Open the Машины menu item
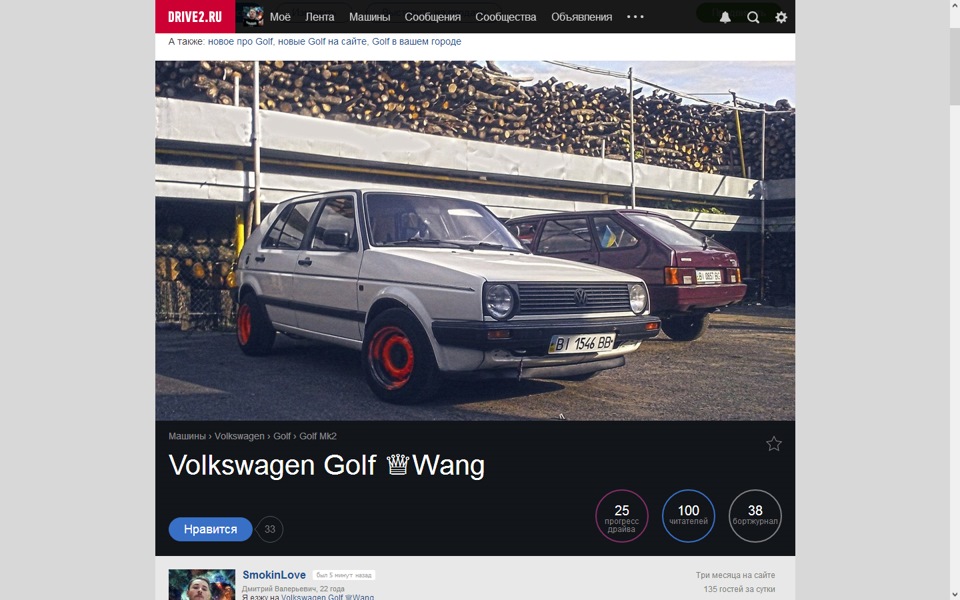 (369, 17)
